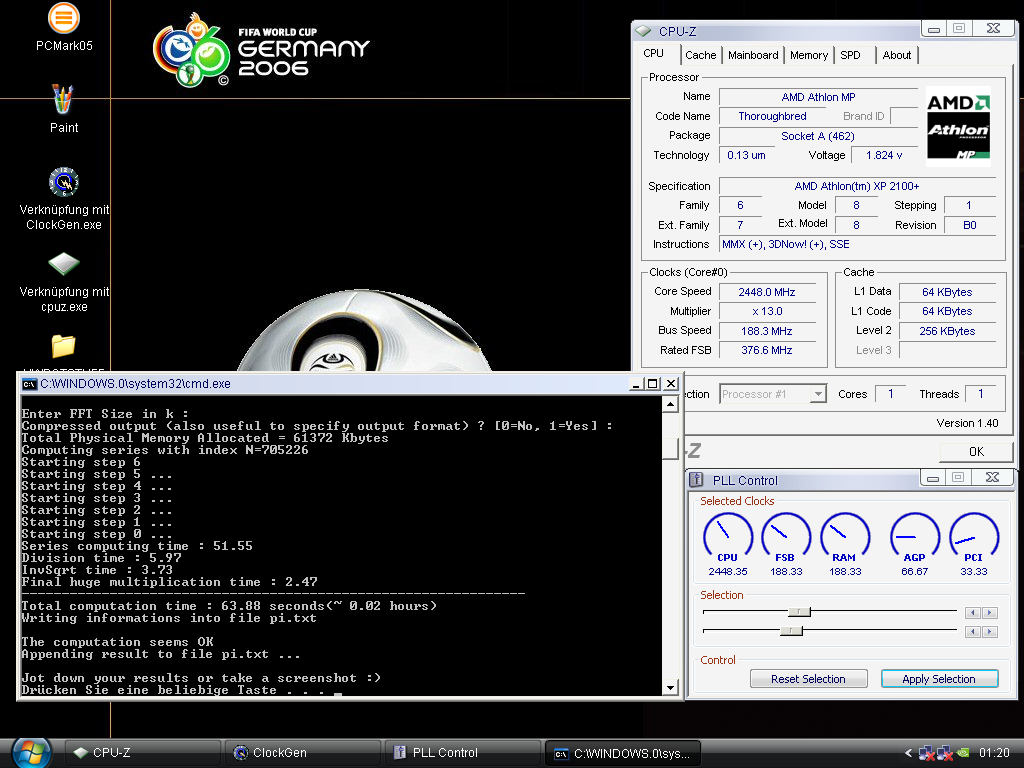Click the Multiplier value x 13.0
Image resolution: width=1024 pixels, height=768 pixels.
[767, 312]
